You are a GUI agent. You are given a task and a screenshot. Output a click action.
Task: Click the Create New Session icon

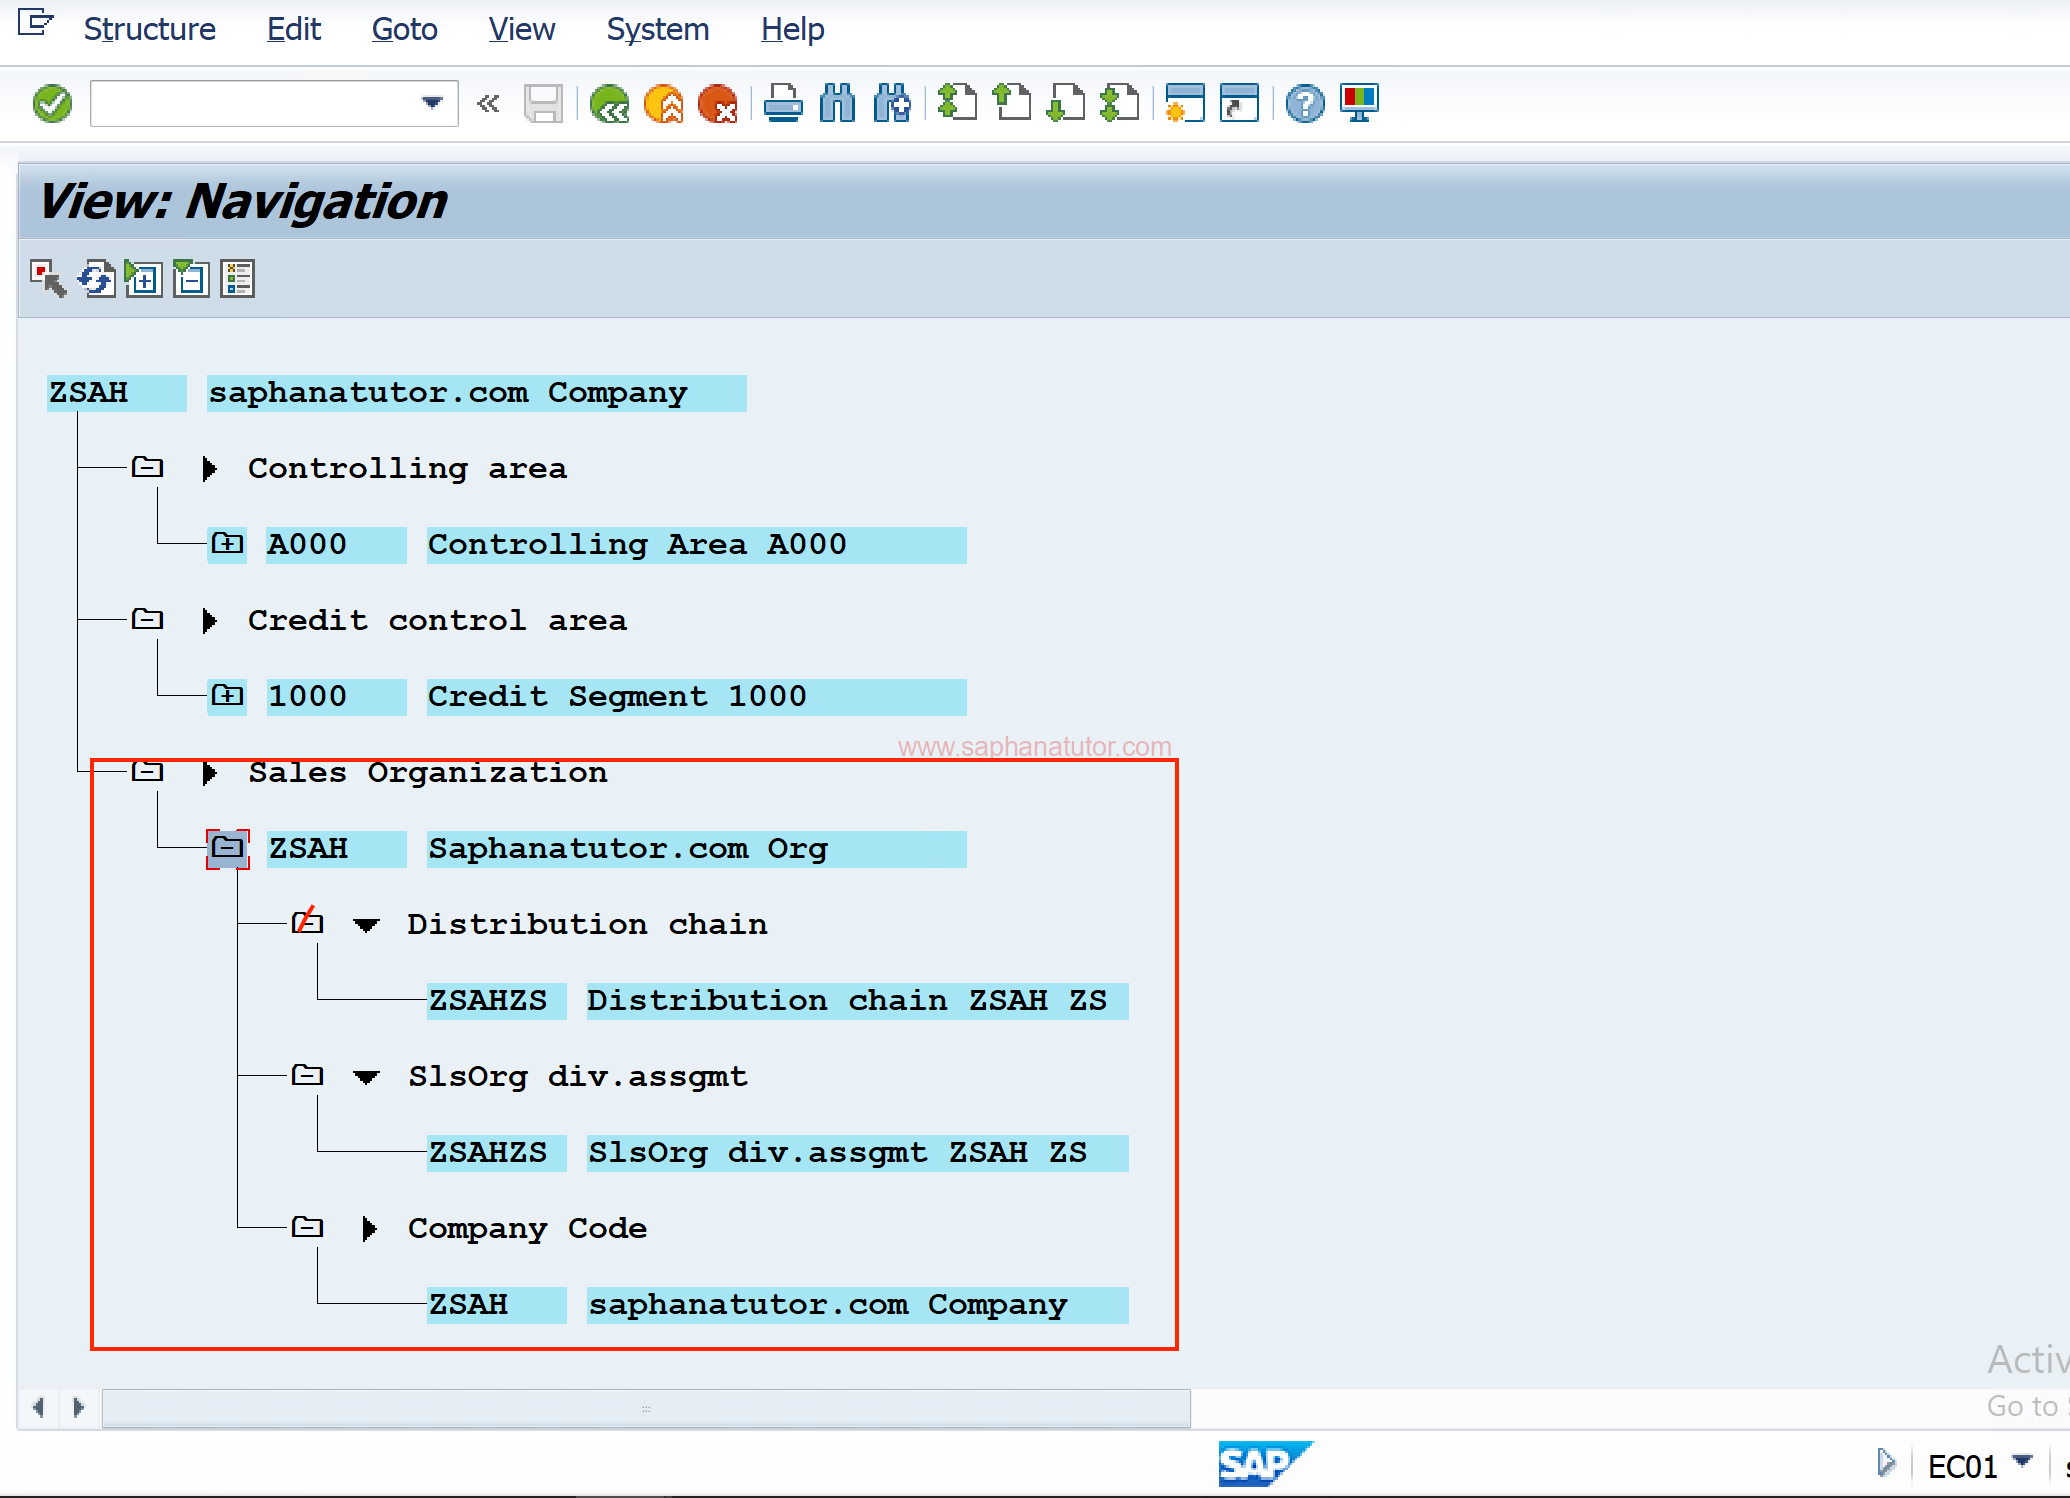(1185, 103)
